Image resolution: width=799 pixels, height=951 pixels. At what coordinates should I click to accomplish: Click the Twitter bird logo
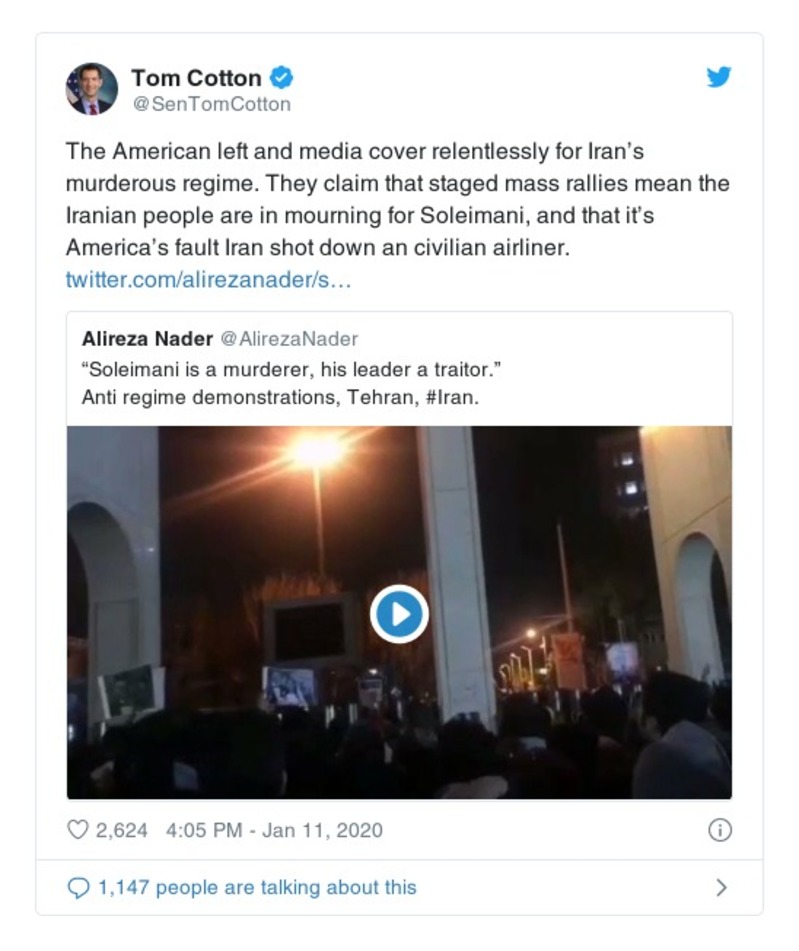pos(718,77)
